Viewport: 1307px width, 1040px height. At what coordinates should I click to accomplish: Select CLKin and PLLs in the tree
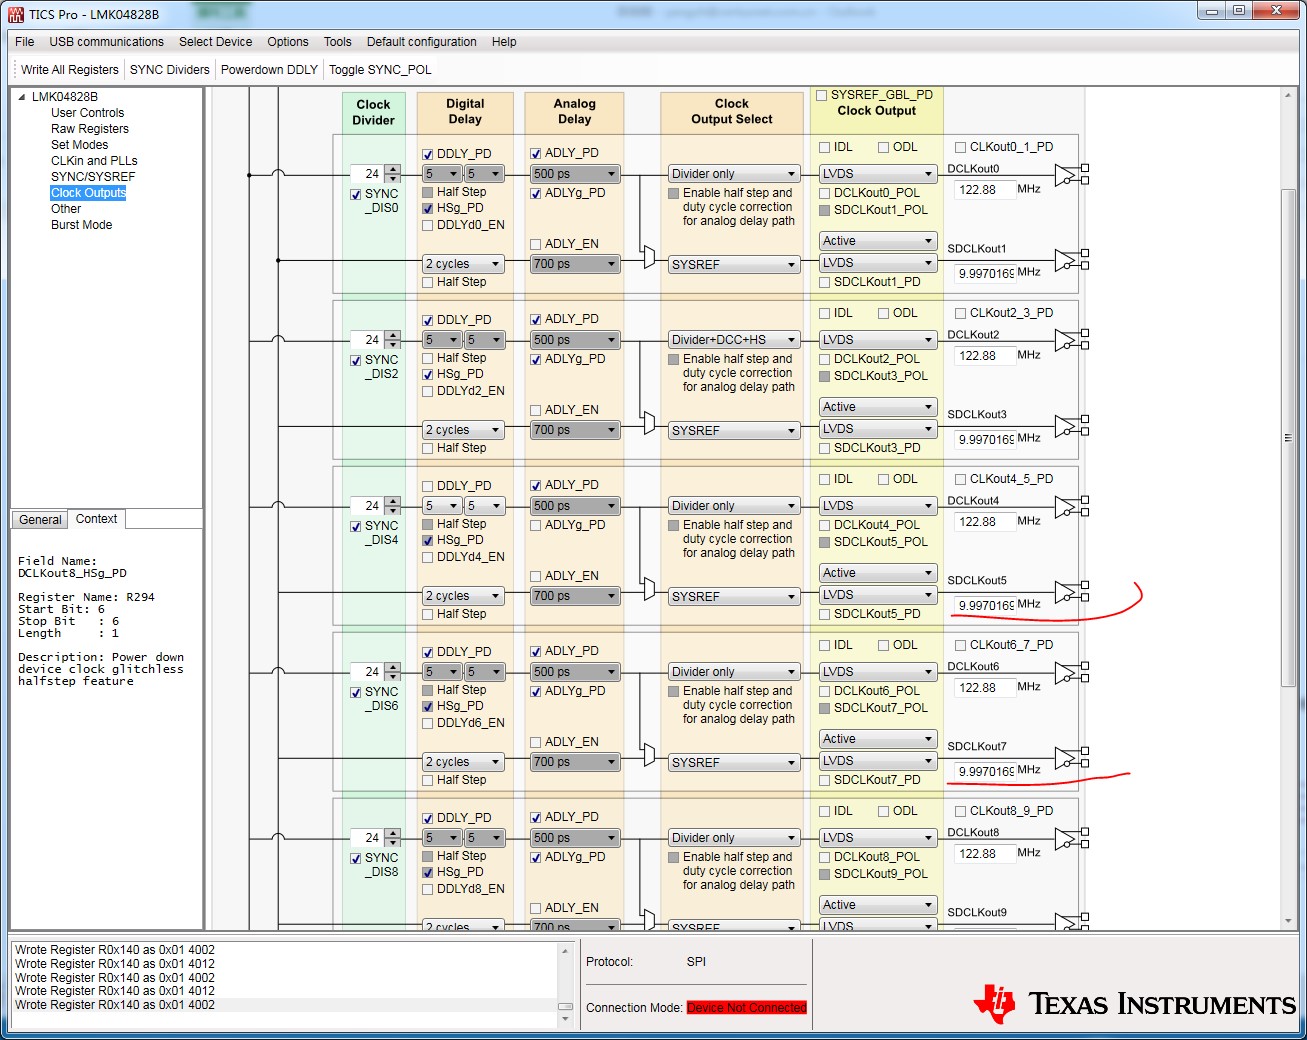click(x=94, y=161)
